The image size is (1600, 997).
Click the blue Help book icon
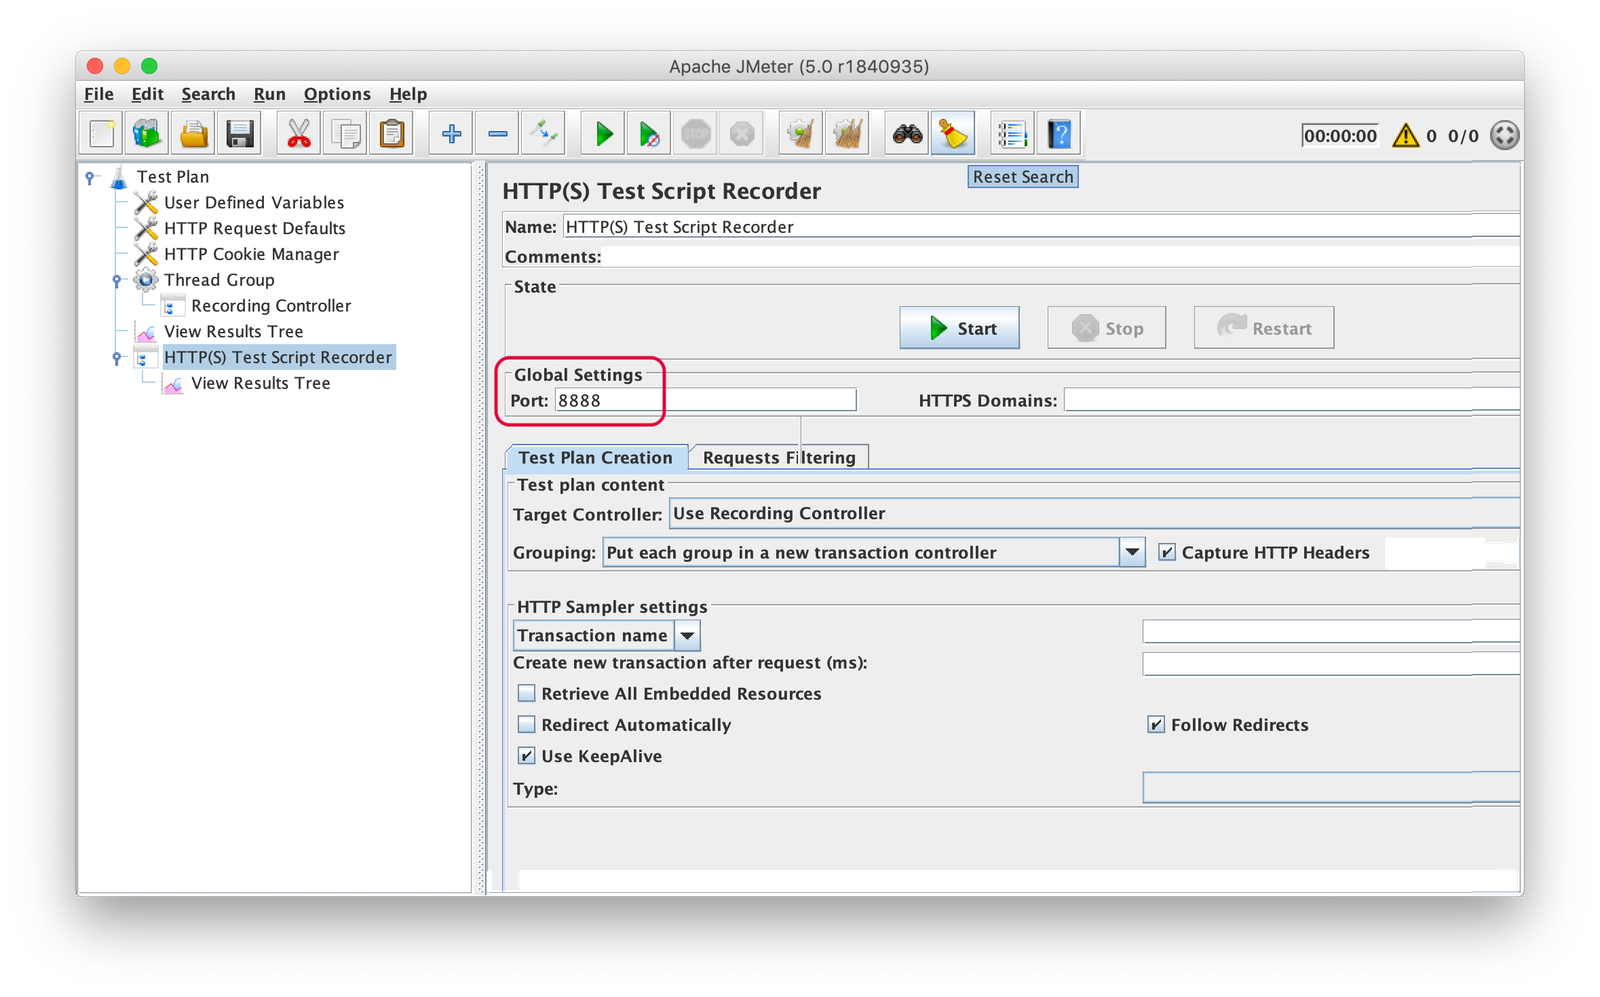click(1059, 134)
